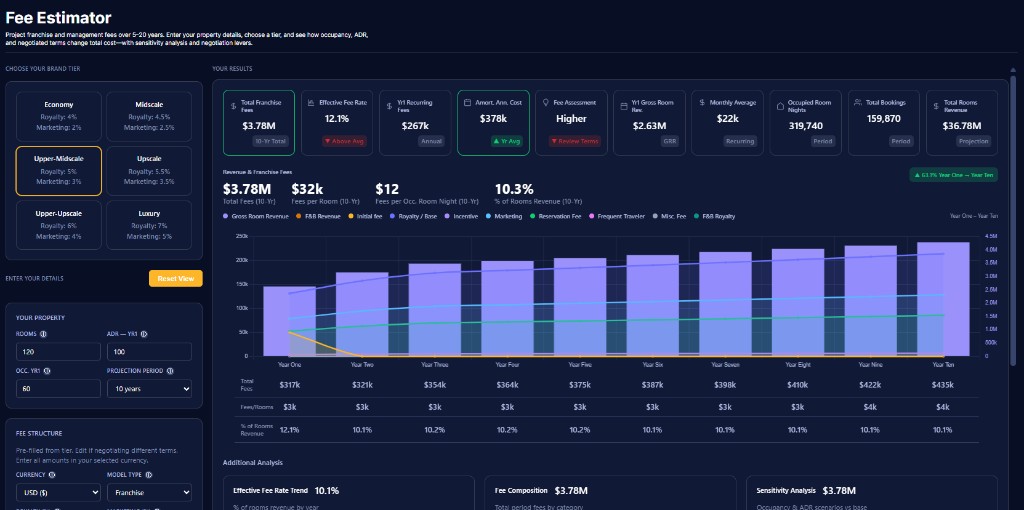Screen dimensions: 1024x510
Task: Click the ADR — YR1 input field
Action: click(x=150, y=352)
